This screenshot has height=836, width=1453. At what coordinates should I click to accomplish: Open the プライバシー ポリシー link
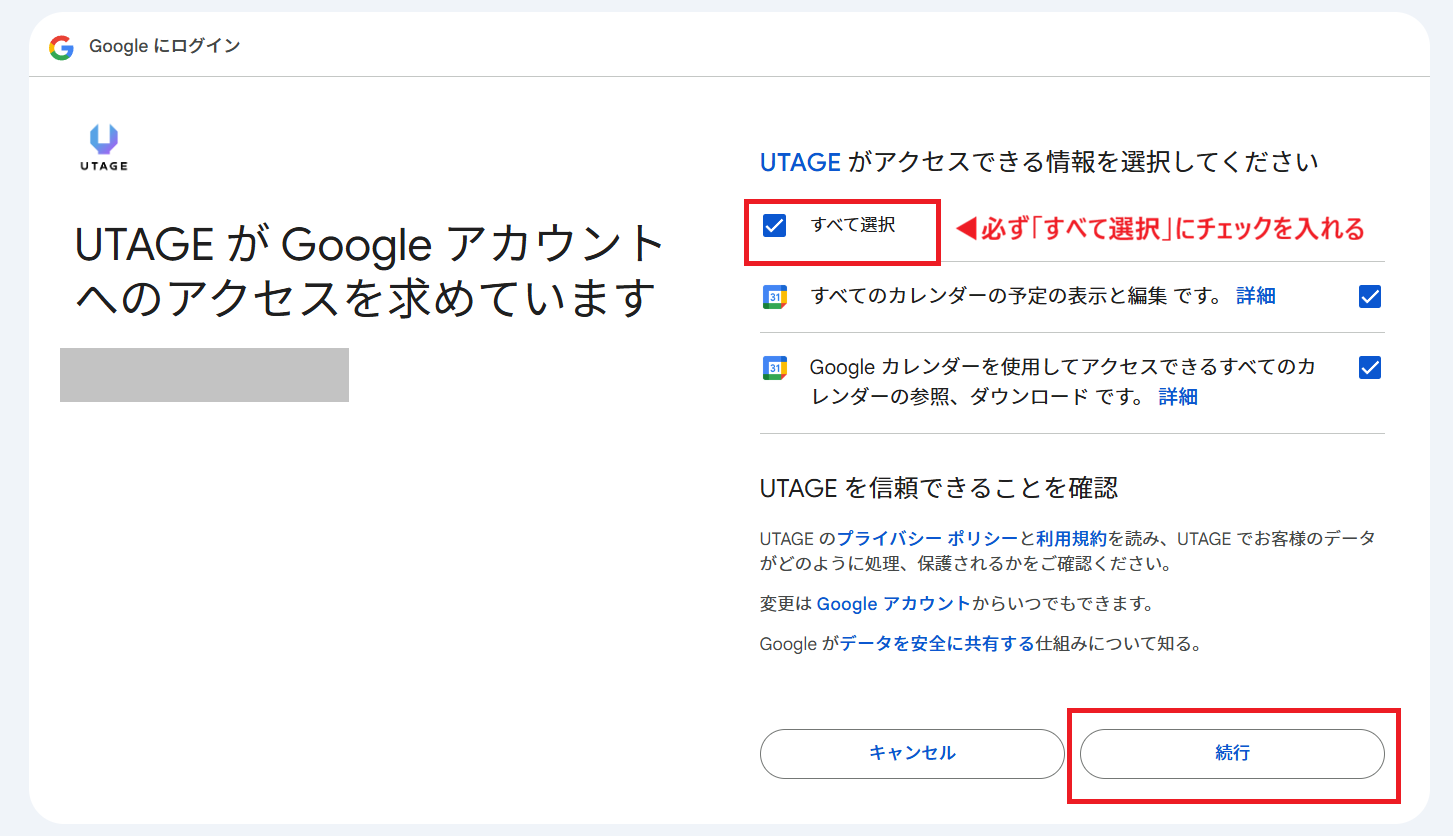tap(927, 539)
